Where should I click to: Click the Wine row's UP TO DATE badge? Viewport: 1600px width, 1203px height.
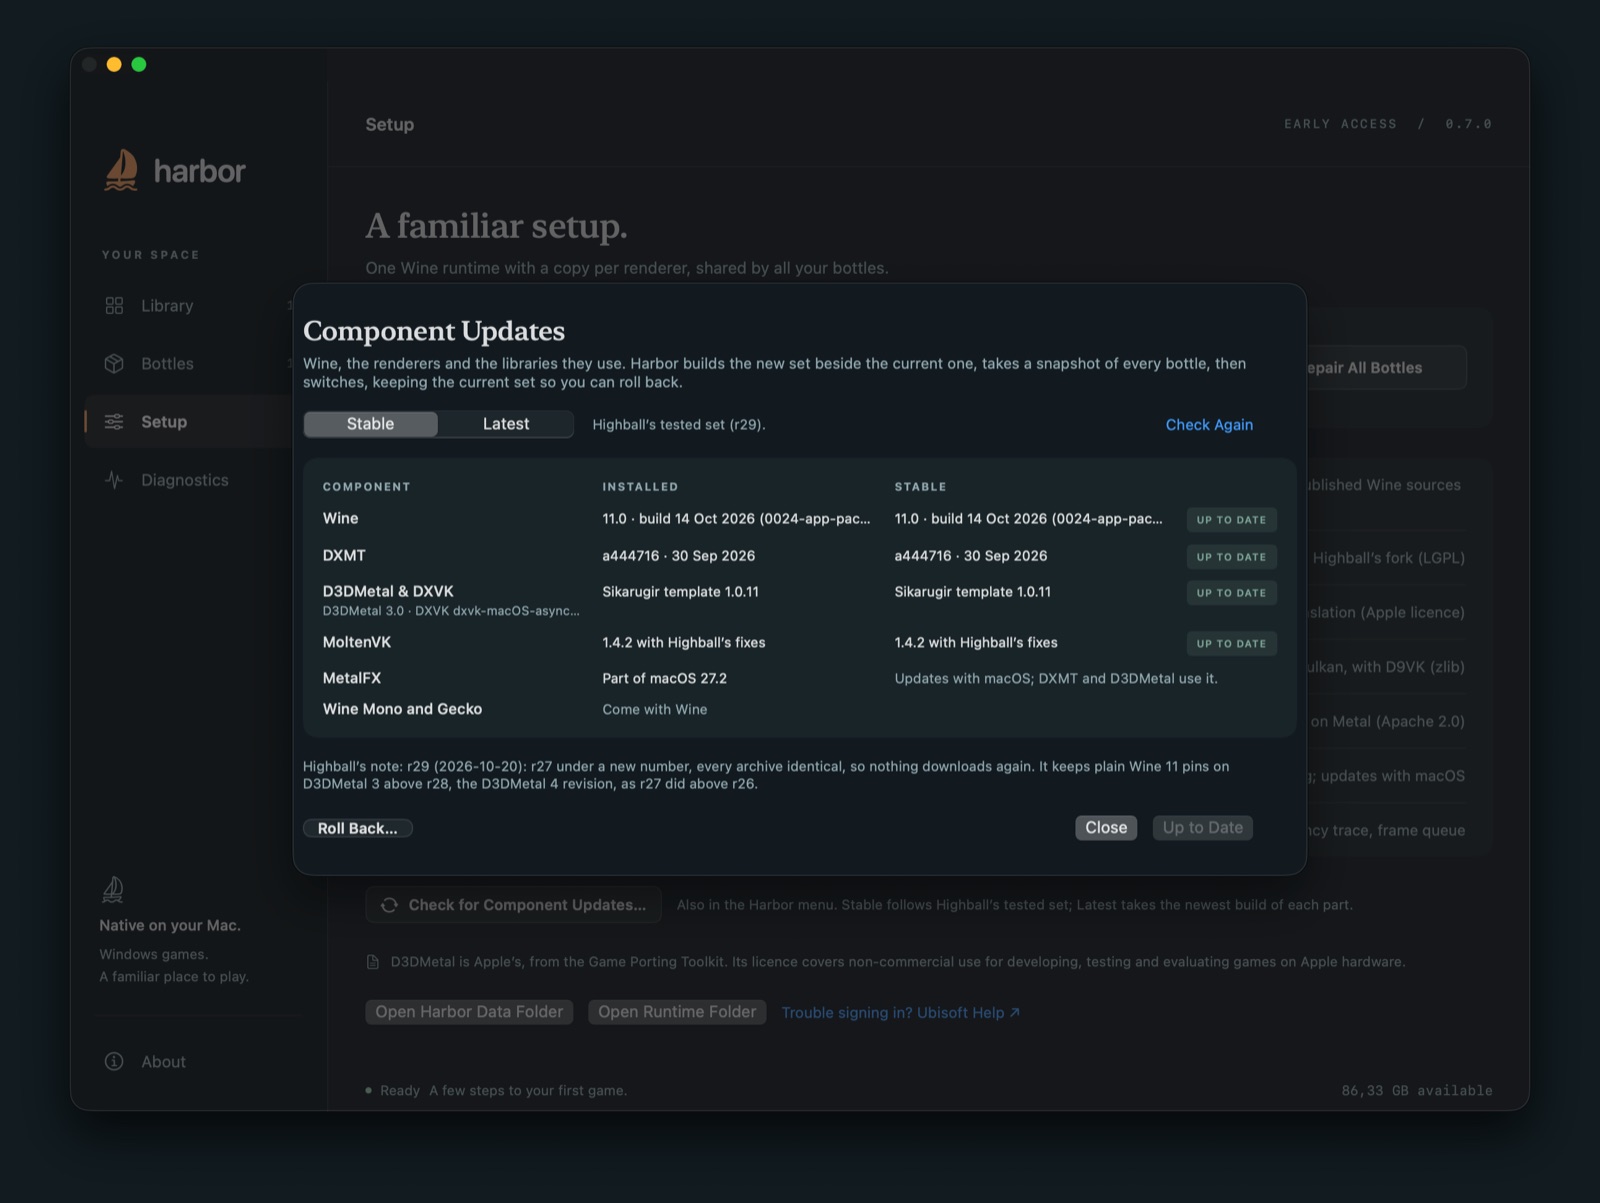[1231, 519]
